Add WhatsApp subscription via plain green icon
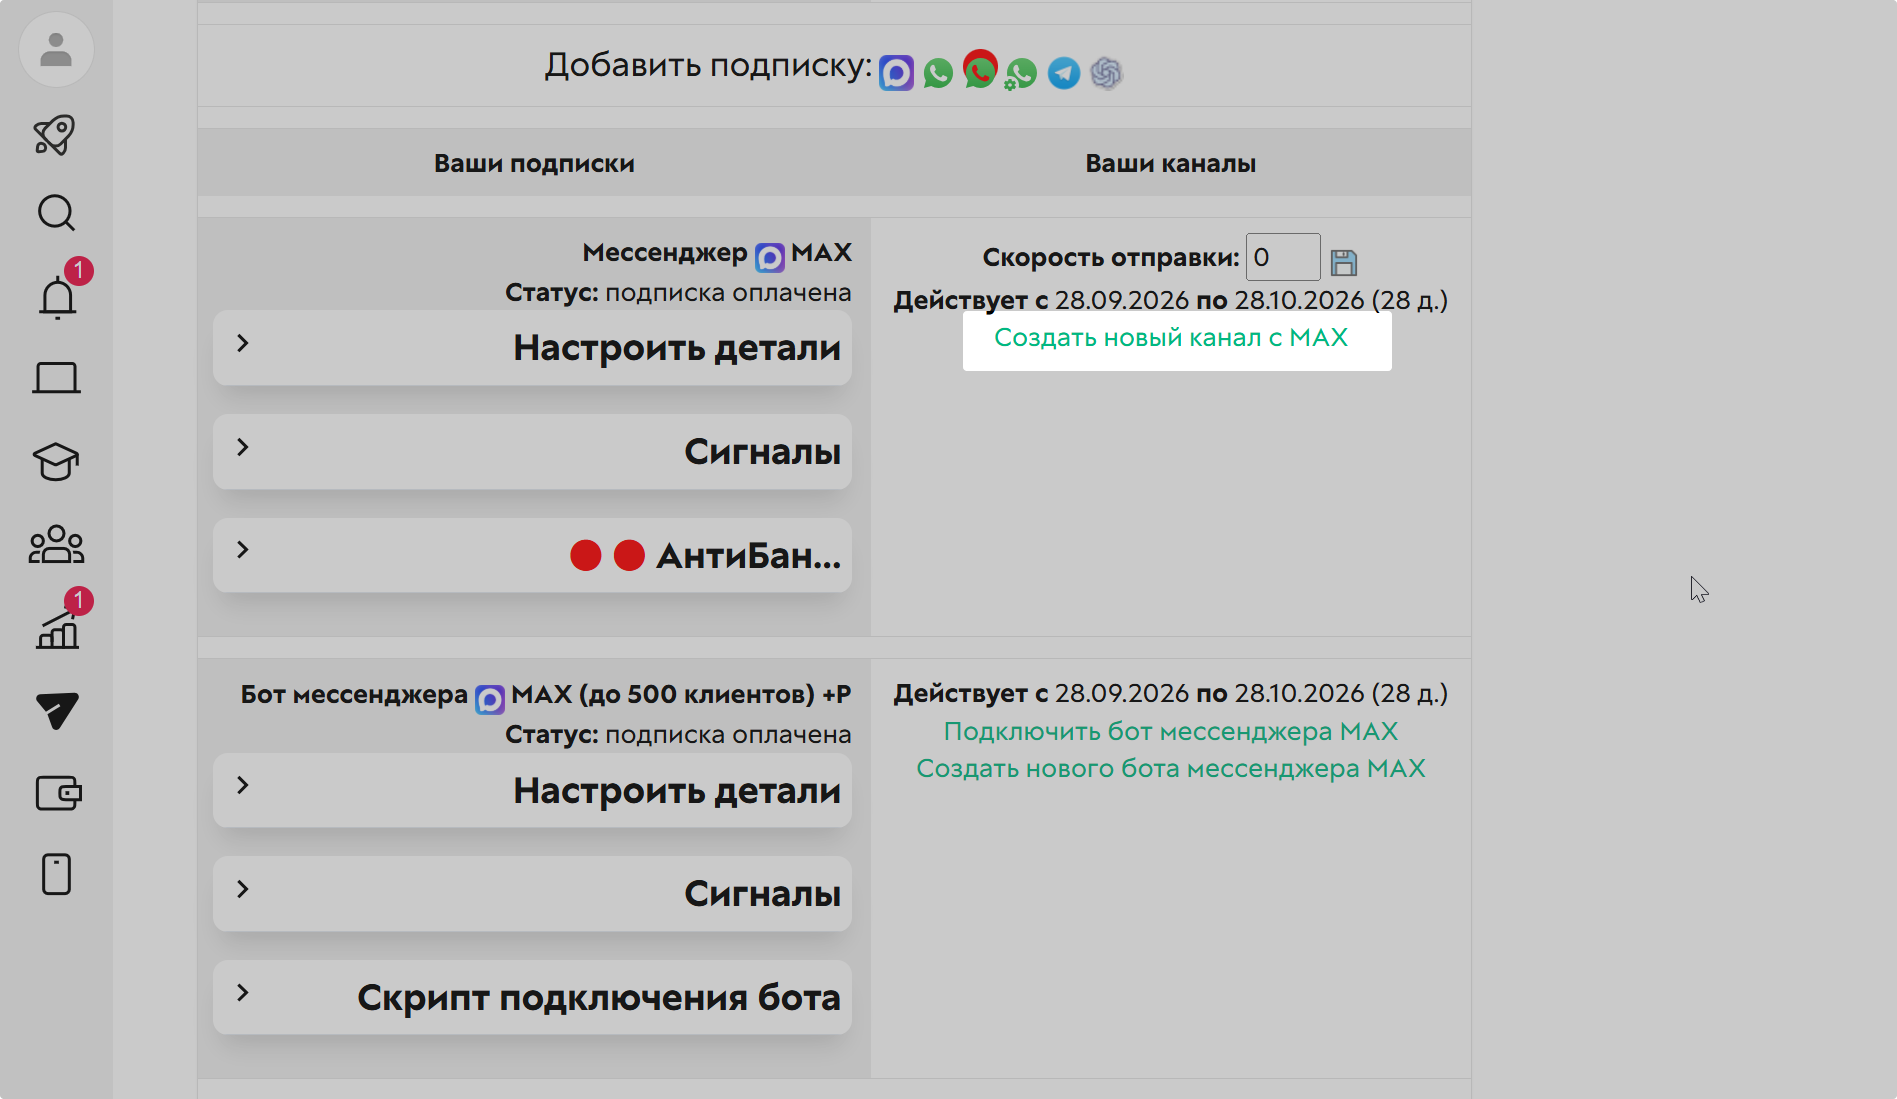This screenshot has width=1897, height=1099. click(x=938, y=73)
